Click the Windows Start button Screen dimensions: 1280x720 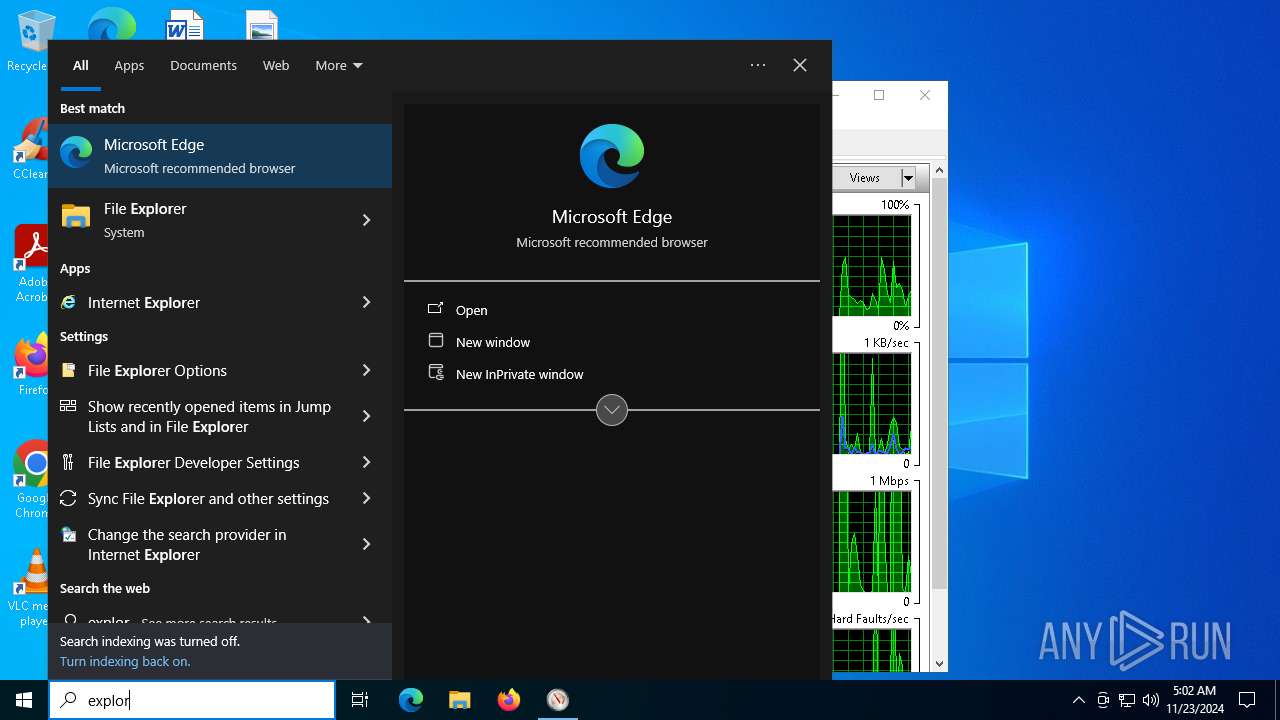tap(24, 700)
